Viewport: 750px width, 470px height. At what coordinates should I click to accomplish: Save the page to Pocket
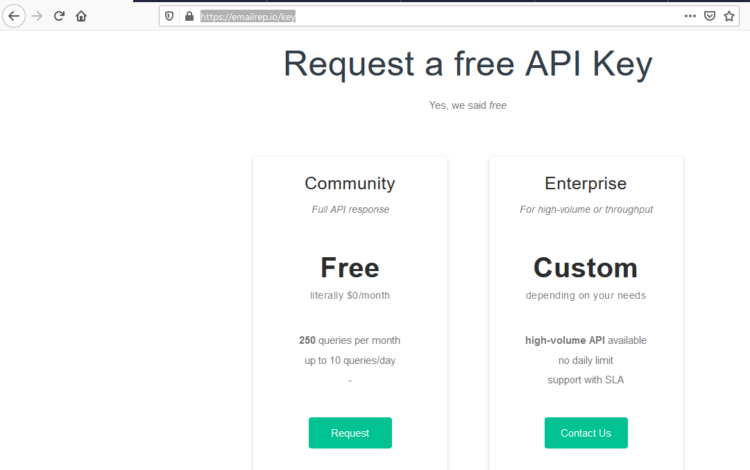[709, 16]
